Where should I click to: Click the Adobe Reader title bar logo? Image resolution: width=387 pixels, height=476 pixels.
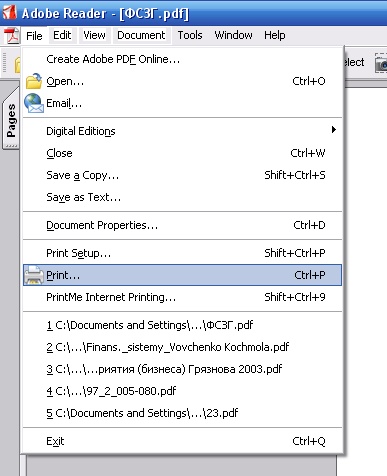point(9,13)
